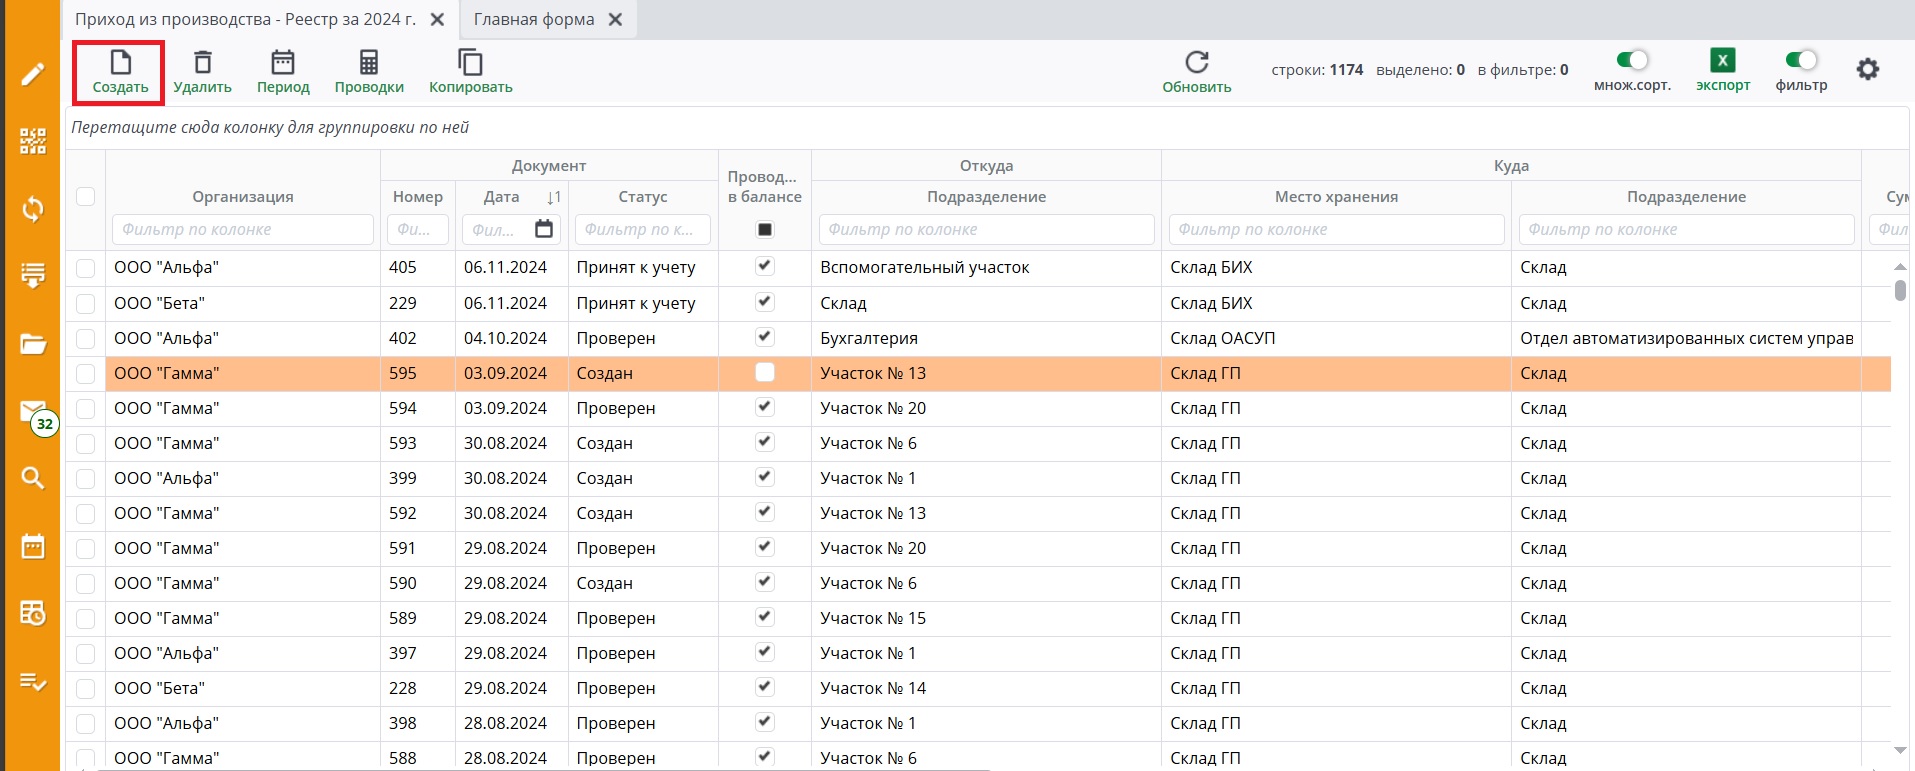Click the Удалить trash icon
This screenshot has width=1915, height=771.
coord(202,63)
